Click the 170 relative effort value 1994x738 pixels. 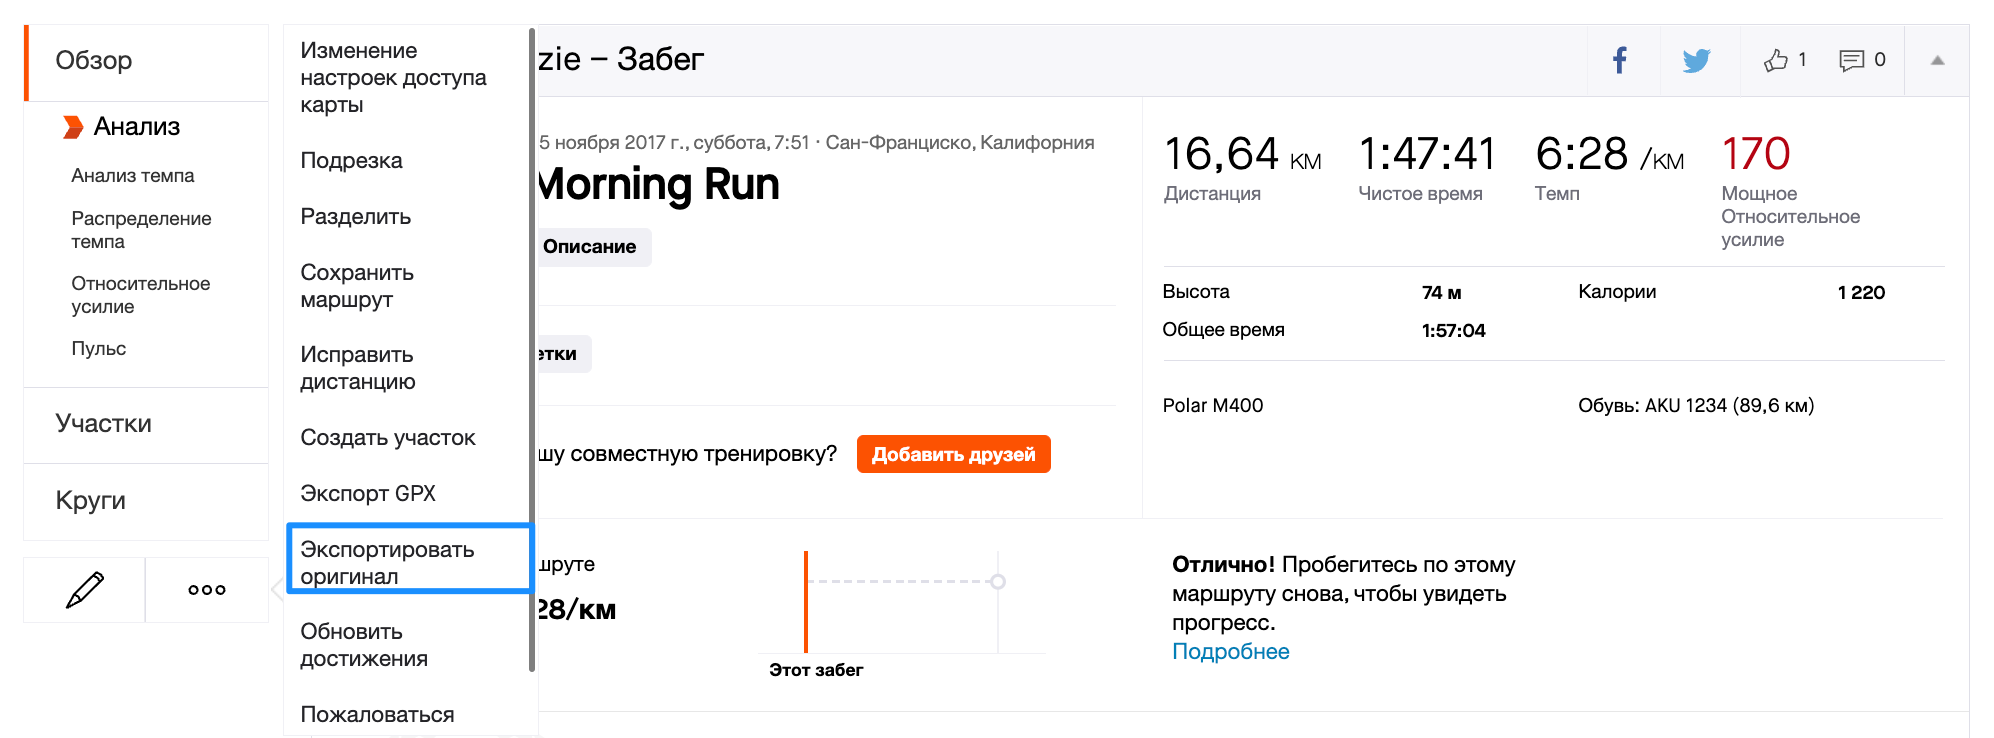(x=1755, y=154)
